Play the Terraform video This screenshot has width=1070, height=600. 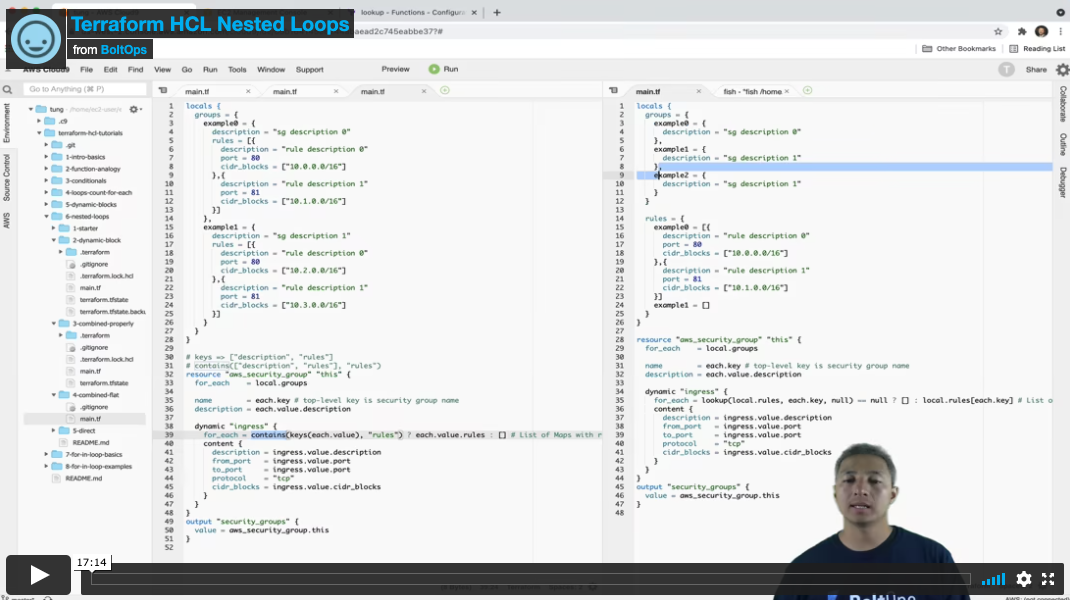(39, 575)
